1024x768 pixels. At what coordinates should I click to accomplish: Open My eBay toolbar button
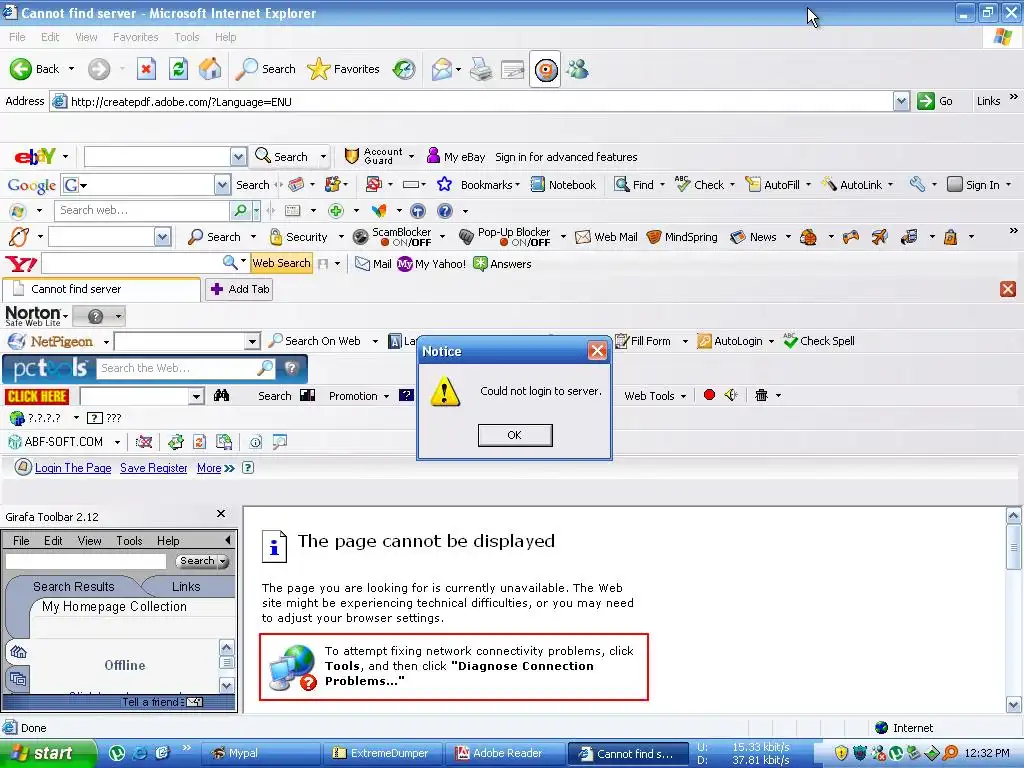(456, 157)
